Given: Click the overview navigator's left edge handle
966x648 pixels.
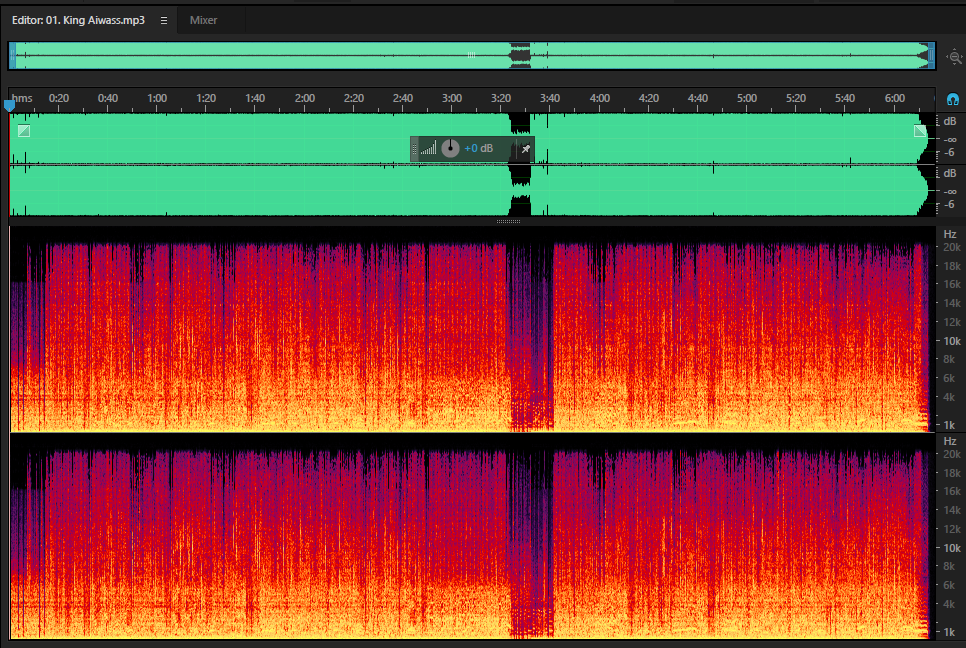Looking at the screenshot, I should (12, 56).
